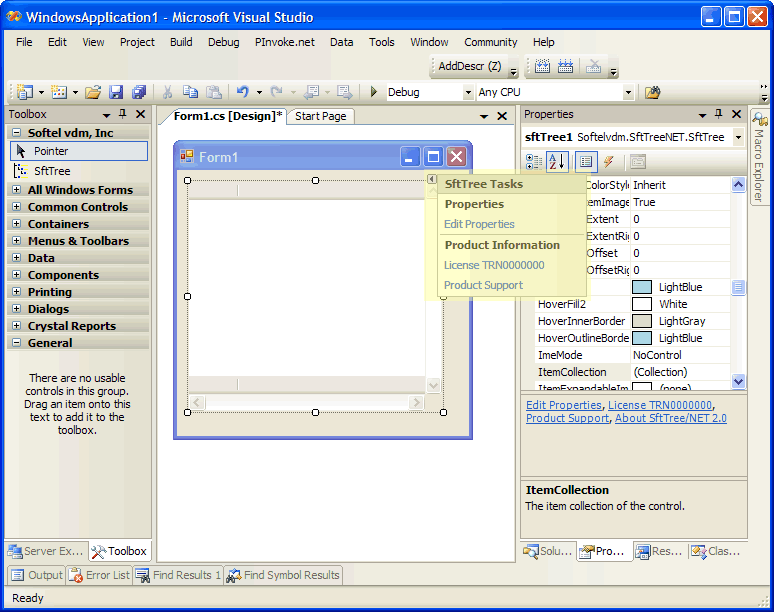Select the SftTree control in Toolbox
Image resolution: width=774 pixels, height=612 pixels.
[x=52, y=171]
